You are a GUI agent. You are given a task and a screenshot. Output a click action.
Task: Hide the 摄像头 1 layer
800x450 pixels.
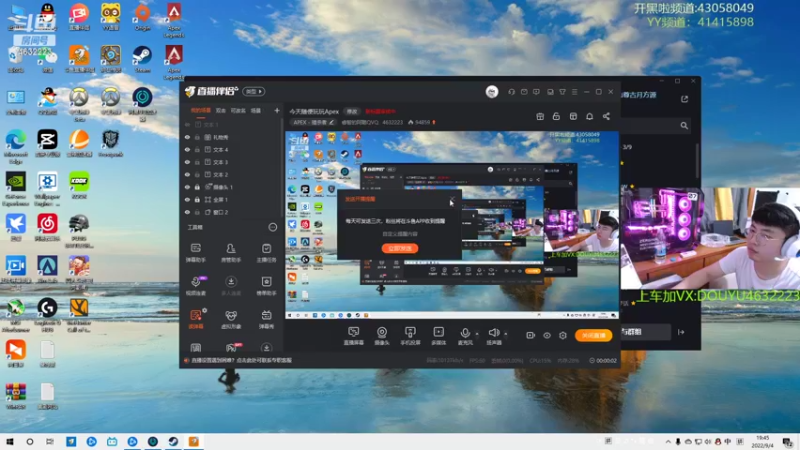pyautogui.click(x=187, y=187)
